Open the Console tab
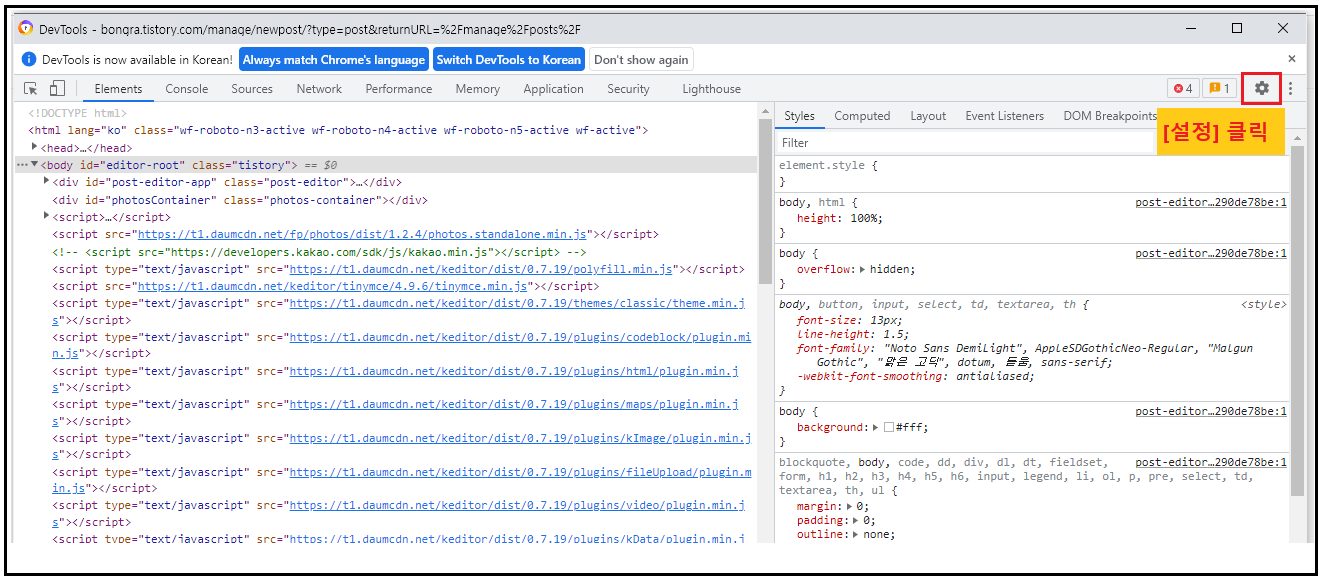 click(187, 89)
